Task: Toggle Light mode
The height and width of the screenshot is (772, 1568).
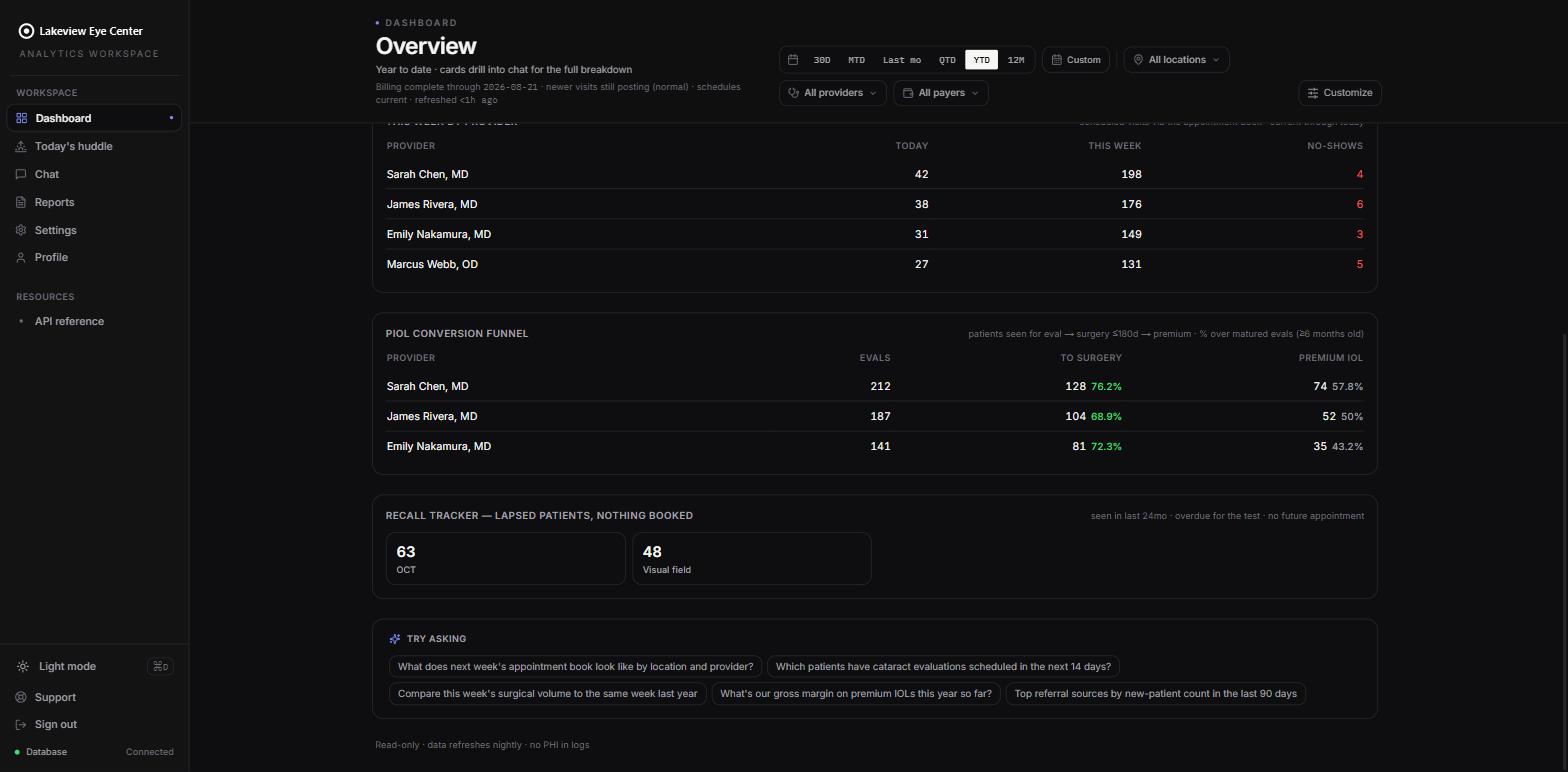Action: pyautogui.click(x=95, y=666)
